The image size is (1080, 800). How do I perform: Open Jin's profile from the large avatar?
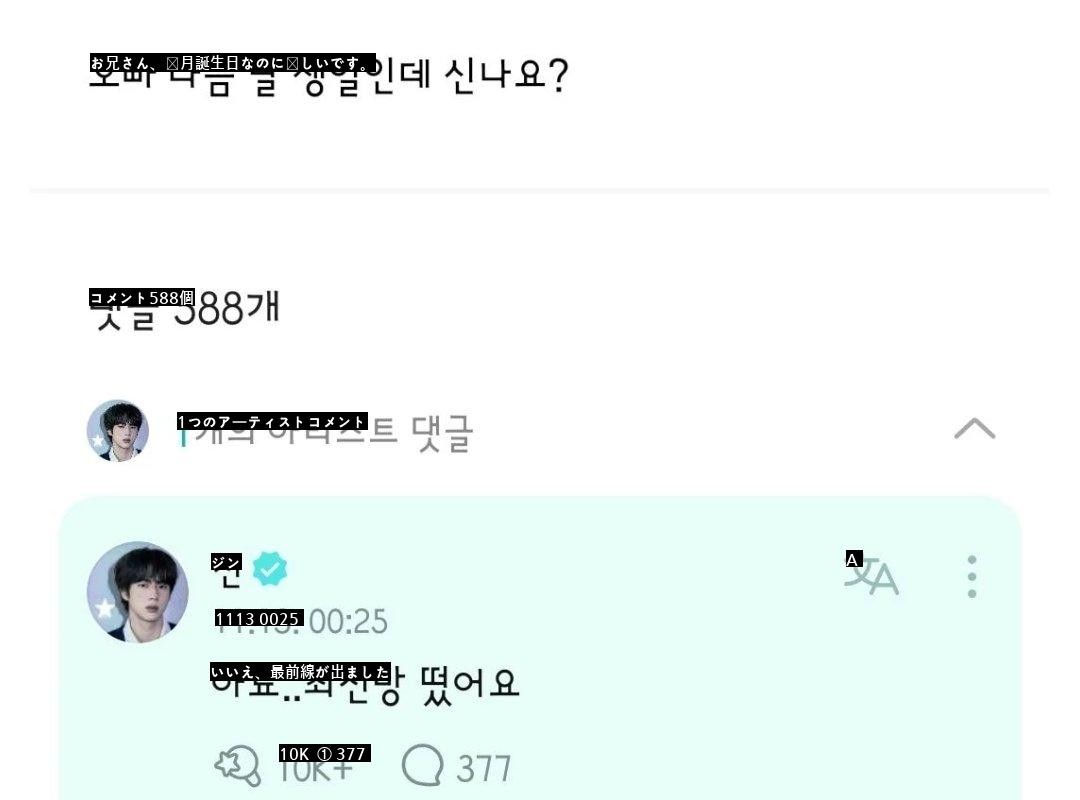[138, 592]
